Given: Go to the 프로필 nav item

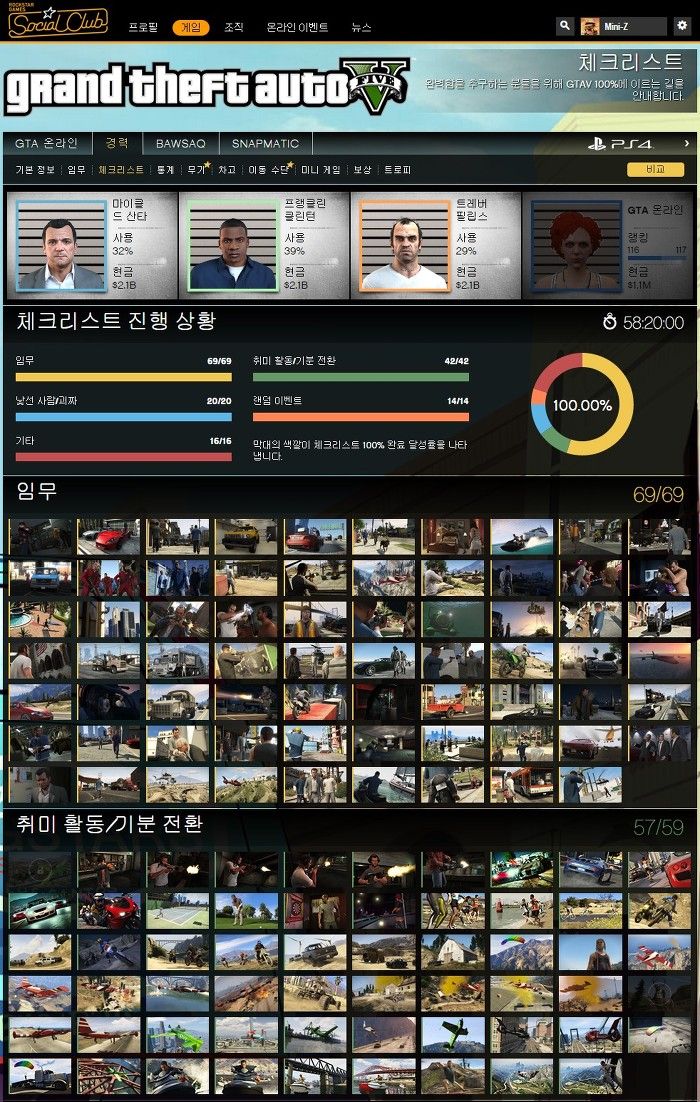Looking at the screenshot, I should tap(143, 27).
